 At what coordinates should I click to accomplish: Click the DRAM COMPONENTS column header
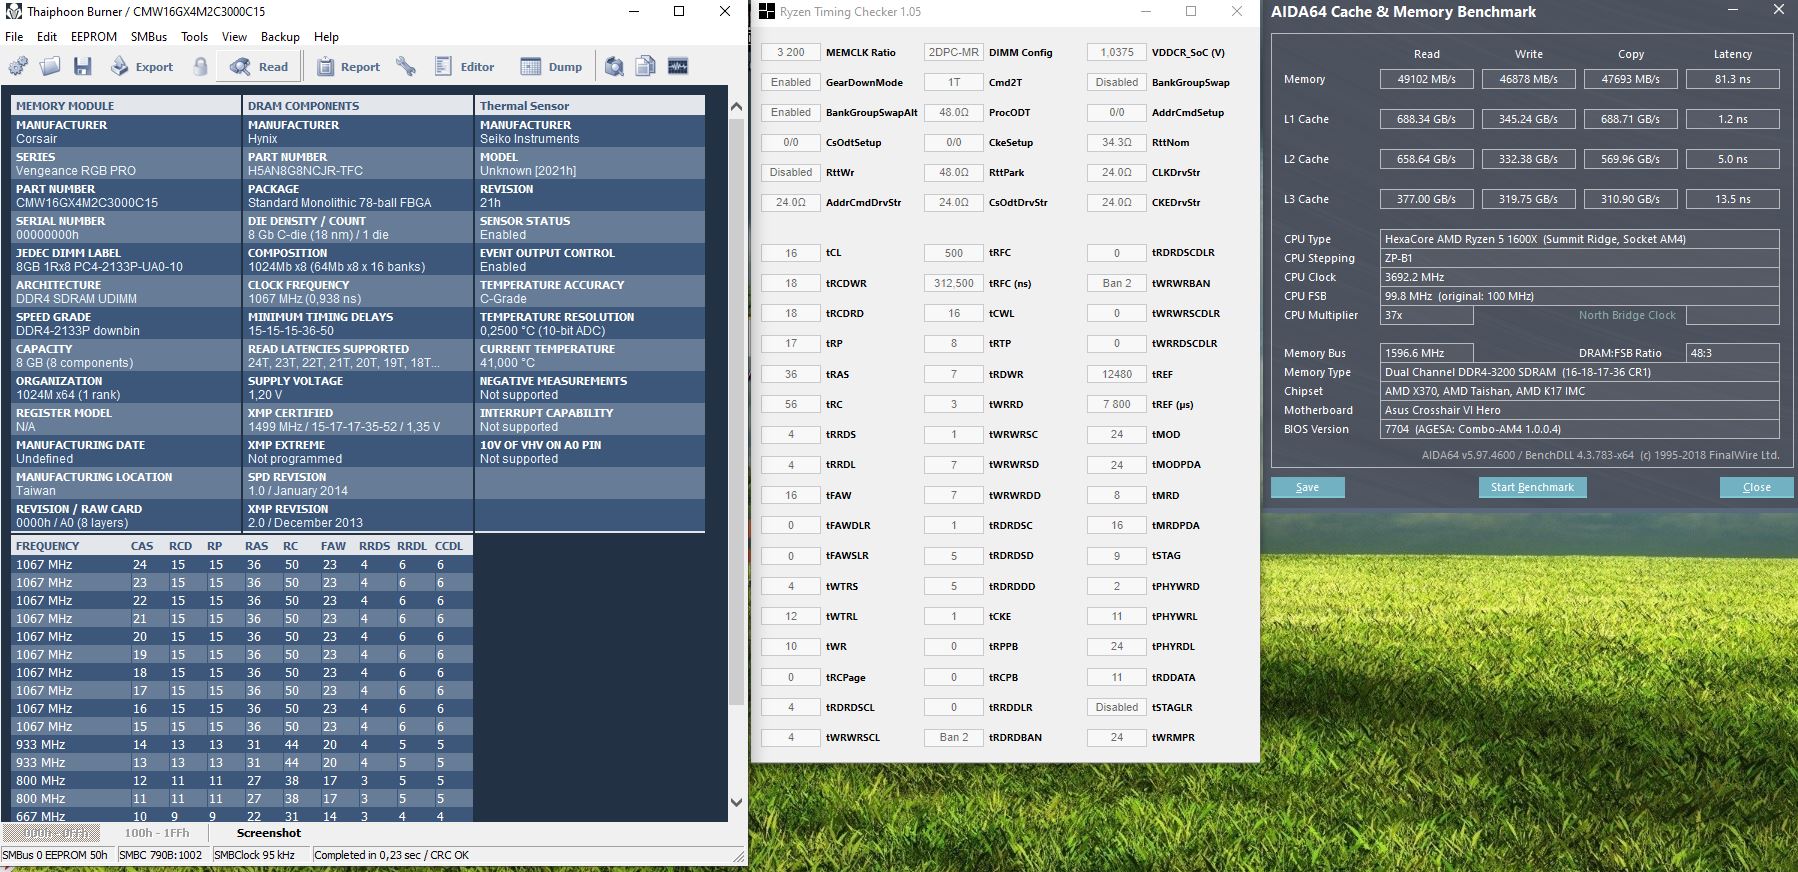click(x=358, y=105)
